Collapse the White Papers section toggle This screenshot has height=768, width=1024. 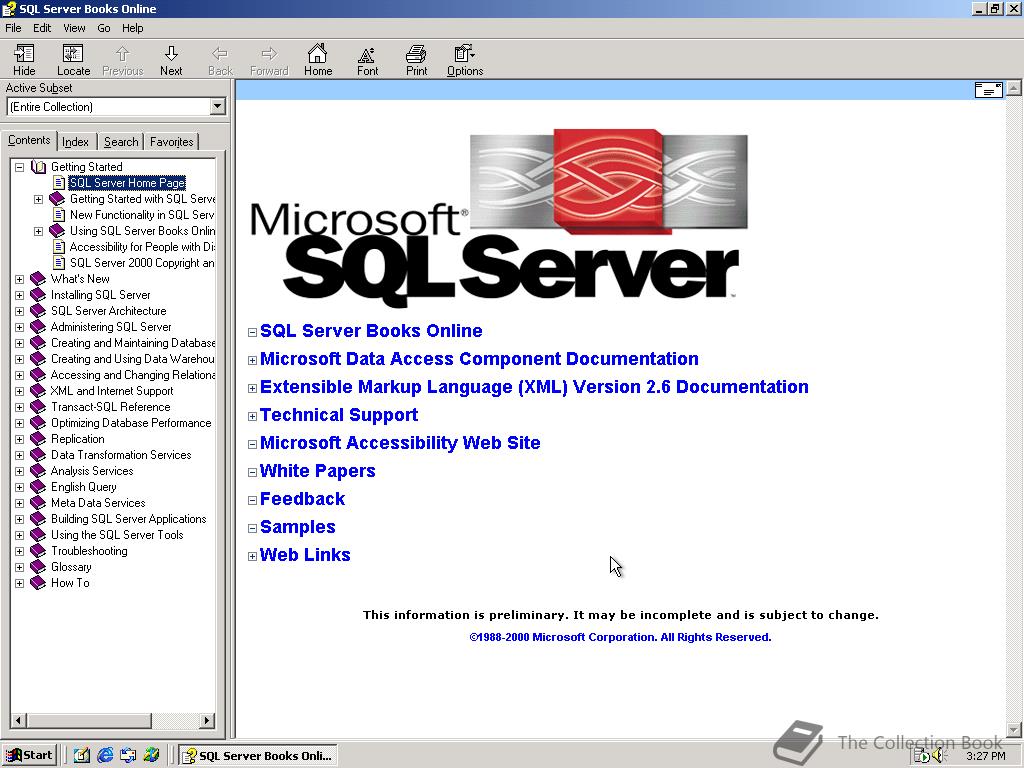click(252, 472)
